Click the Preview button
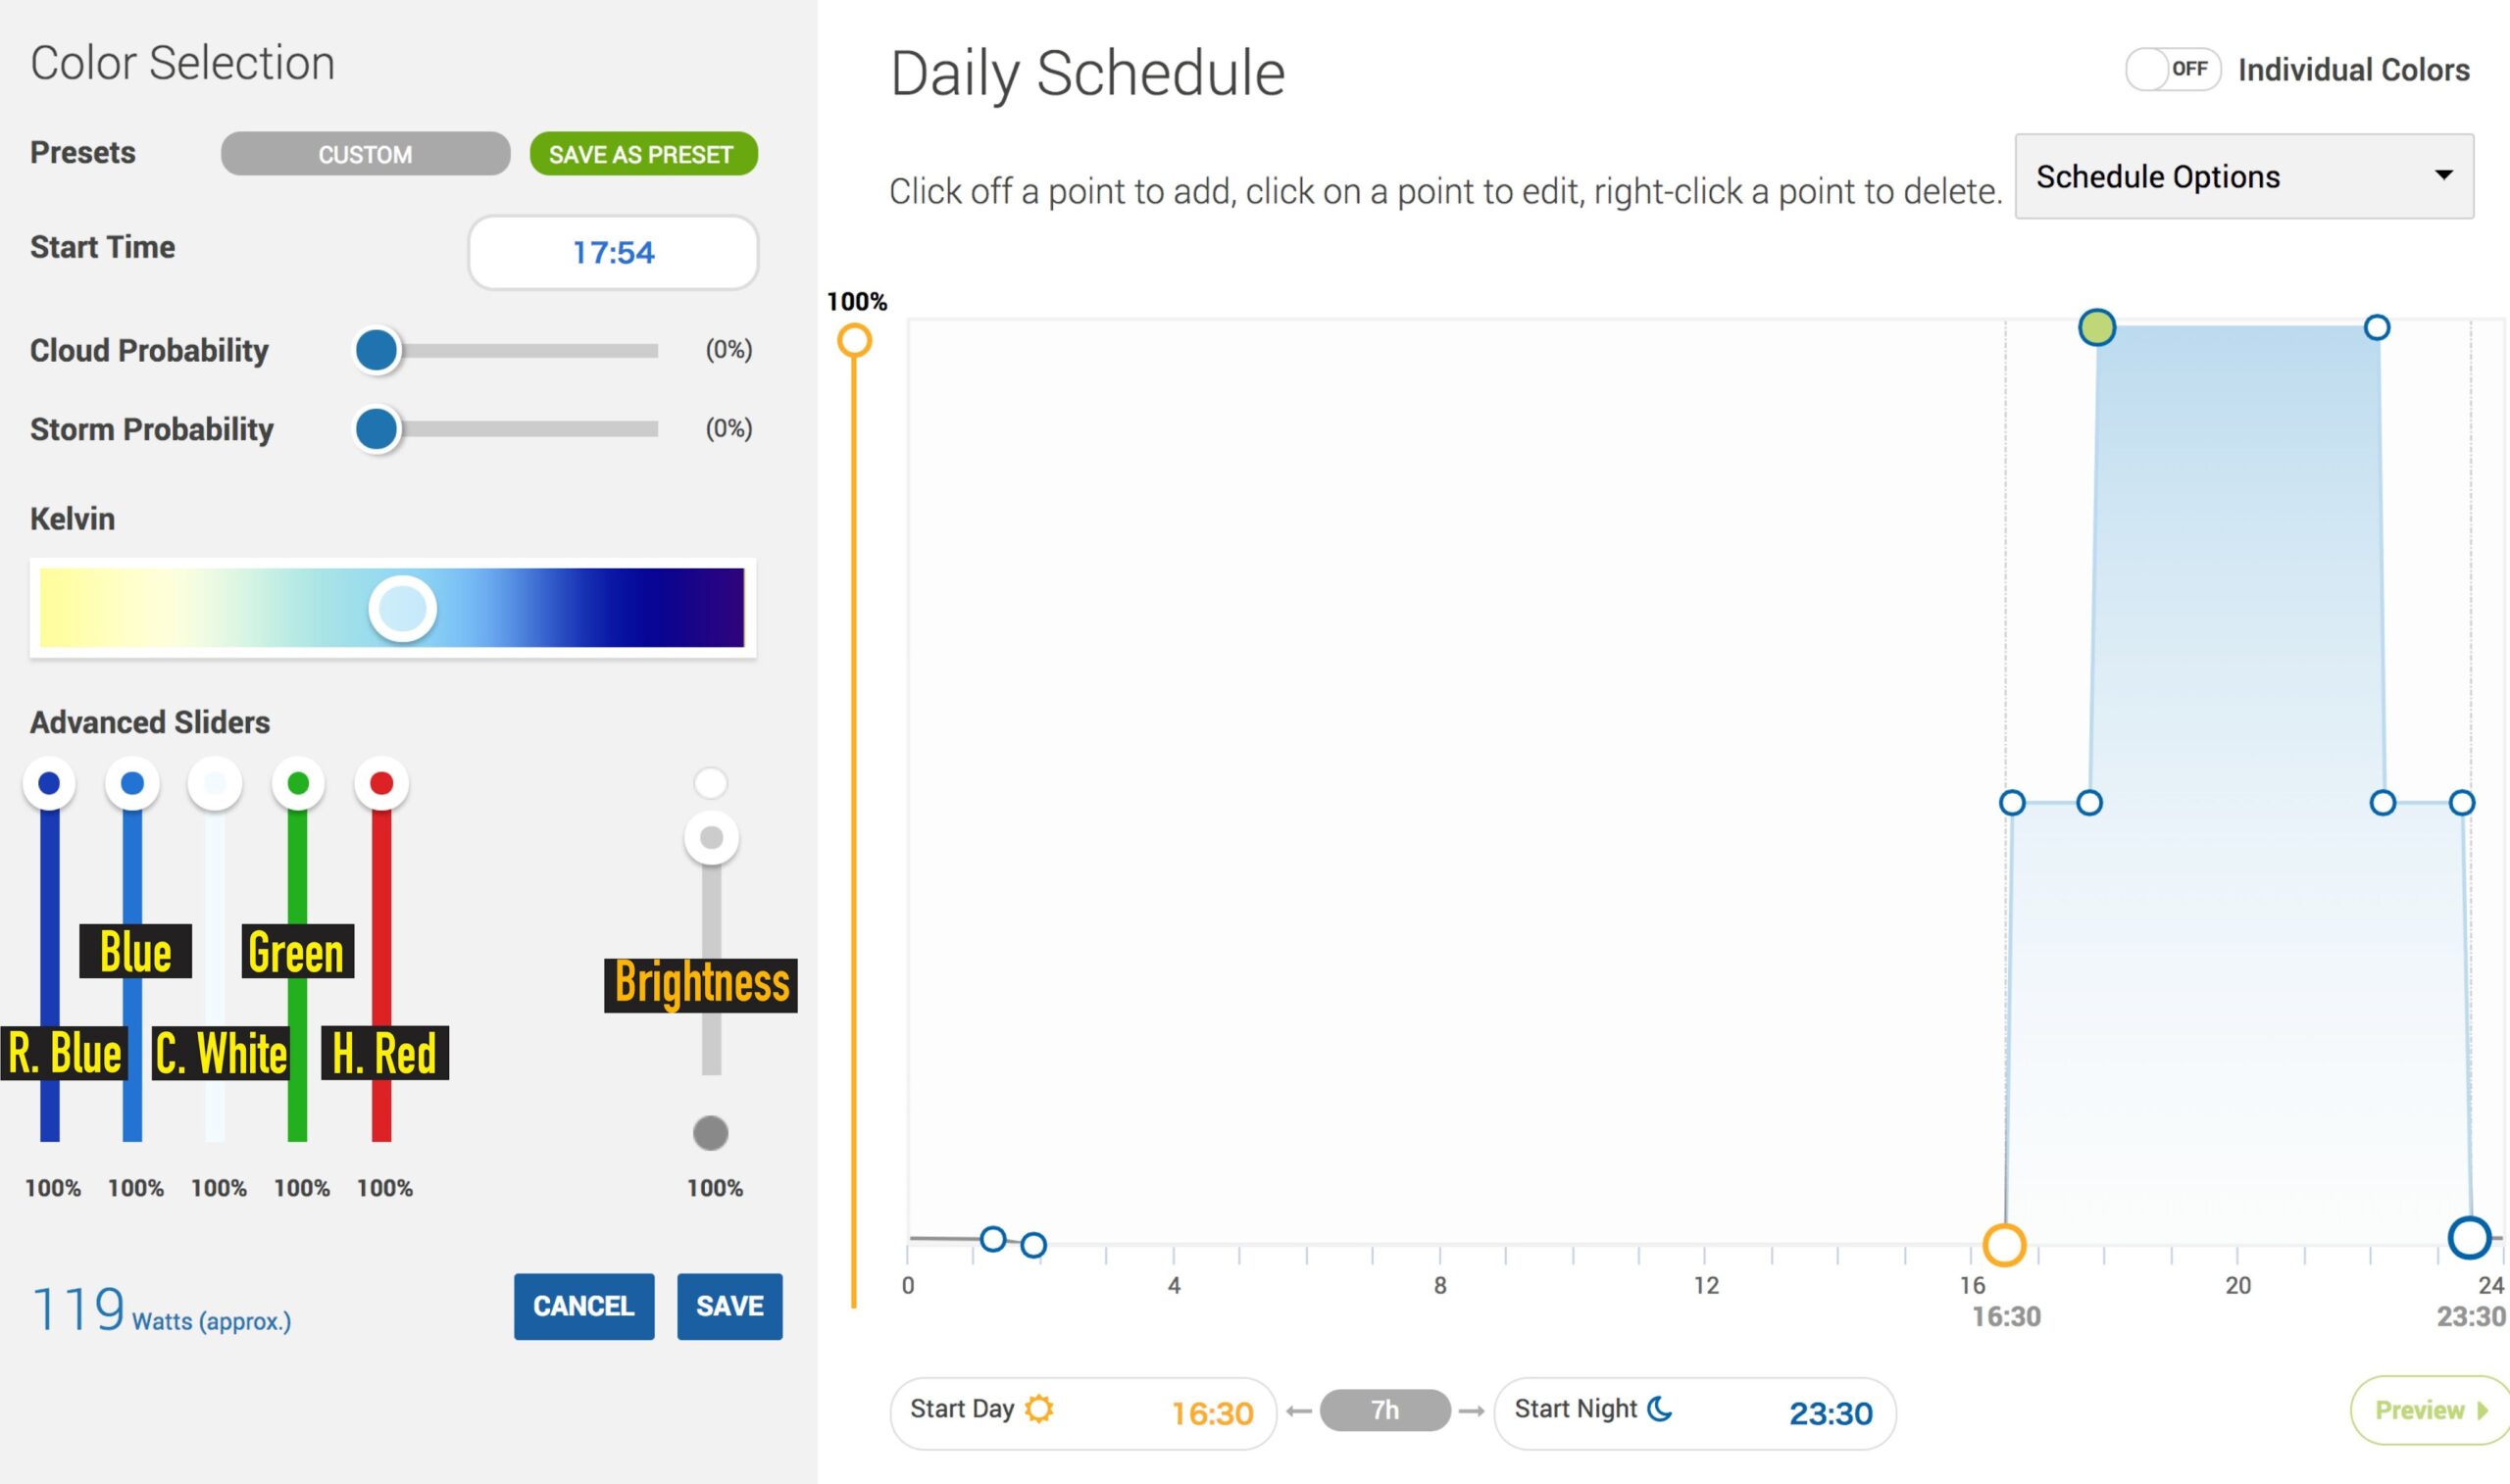Viewport: 2510px width, 1484px height. 2429,1410
